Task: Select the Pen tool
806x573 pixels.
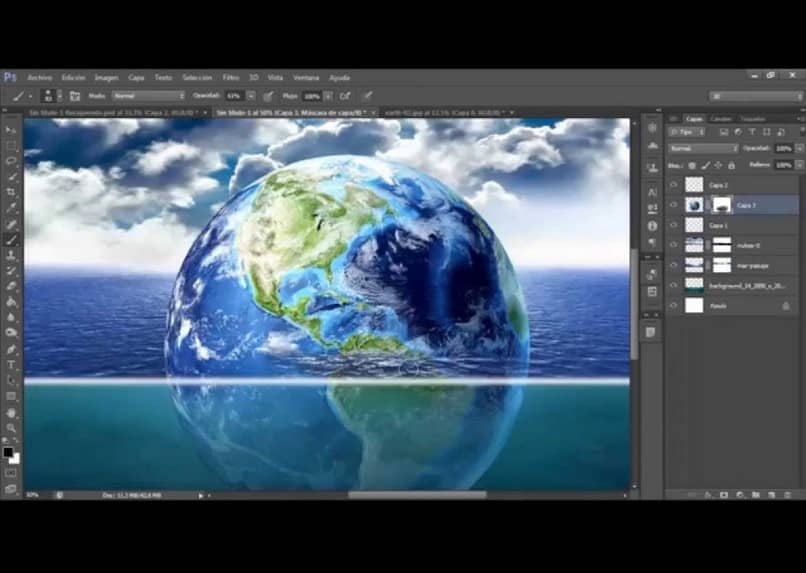Action: tap(11, 349)
